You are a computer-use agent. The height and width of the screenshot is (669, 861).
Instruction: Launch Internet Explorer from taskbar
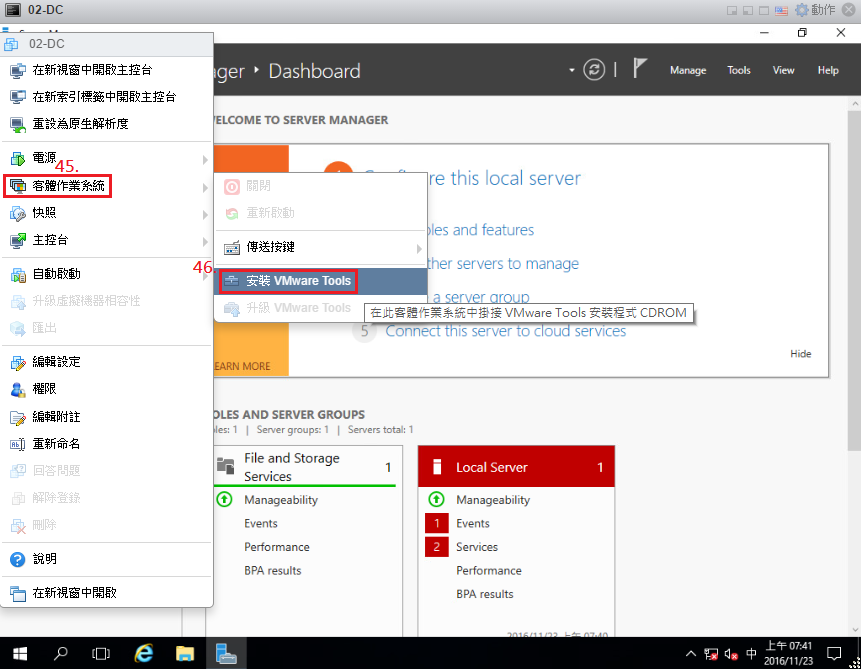pos(144,653)
